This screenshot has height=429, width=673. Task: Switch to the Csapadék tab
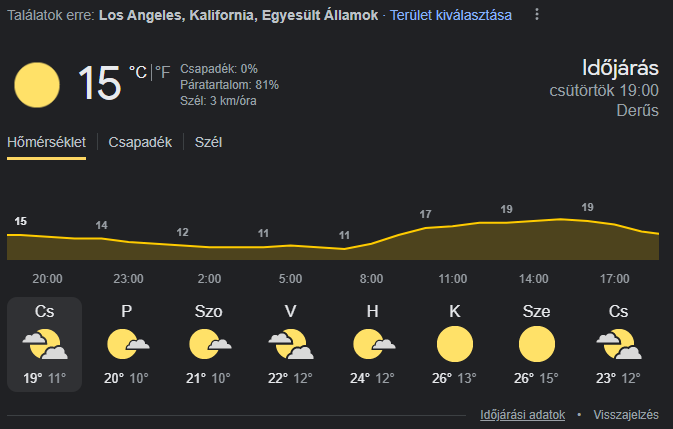pyautogui.click(x=140, y=142)
